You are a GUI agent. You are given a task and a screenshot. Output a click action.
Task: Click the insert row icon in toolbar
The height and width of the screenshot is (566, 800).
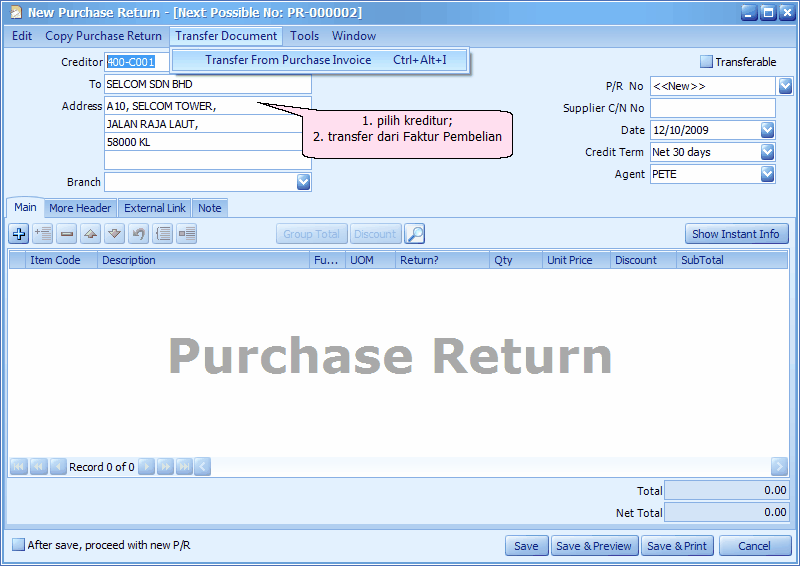click(x=43, y=234)
